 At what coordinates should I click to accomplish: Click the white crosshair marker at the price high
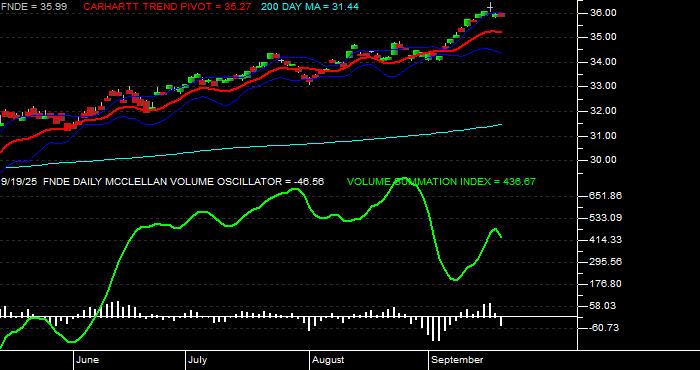tap(490, 7)
